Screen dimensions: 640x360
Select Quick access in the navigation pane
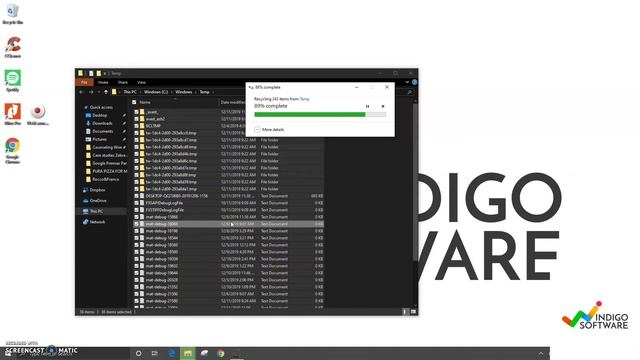pos(101,107)
